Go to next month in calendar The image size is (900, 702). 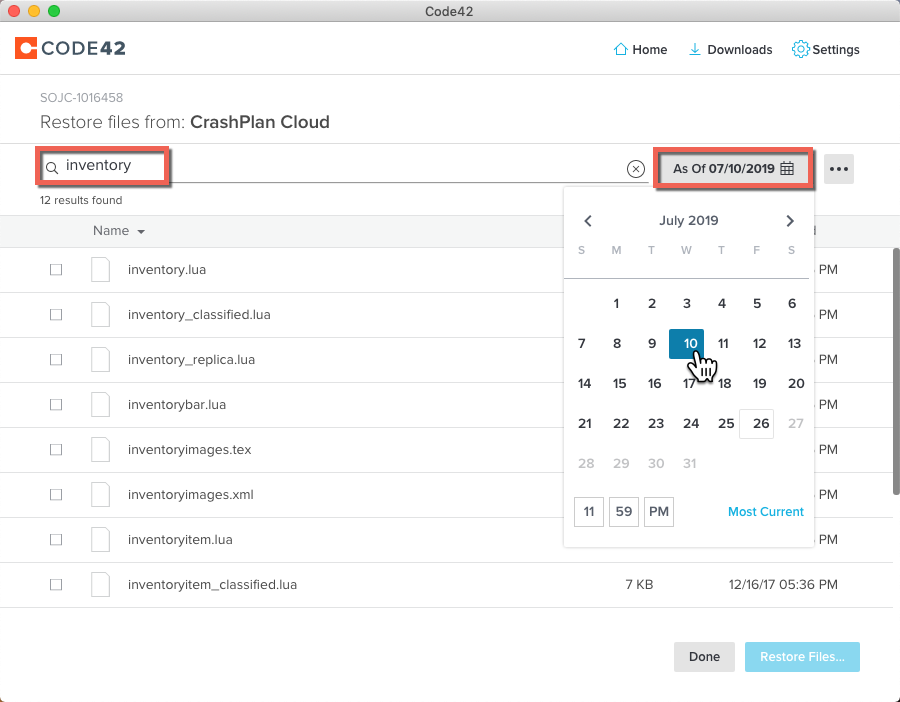790,221
